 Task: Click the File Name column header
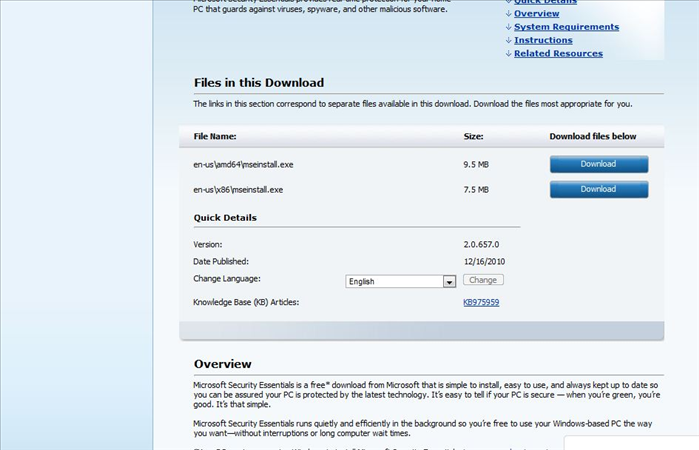[215, 136]
